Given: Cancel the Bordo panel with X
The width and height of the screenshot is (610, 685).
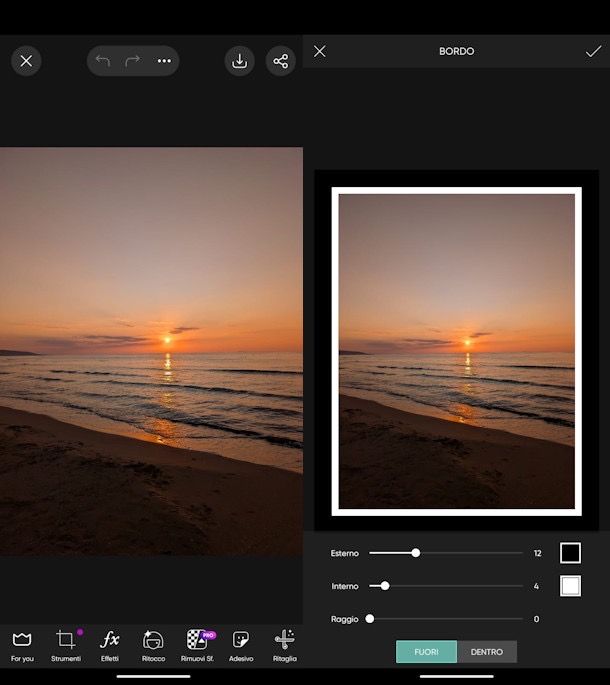Looking at the screenshot, I should point(320,51).
